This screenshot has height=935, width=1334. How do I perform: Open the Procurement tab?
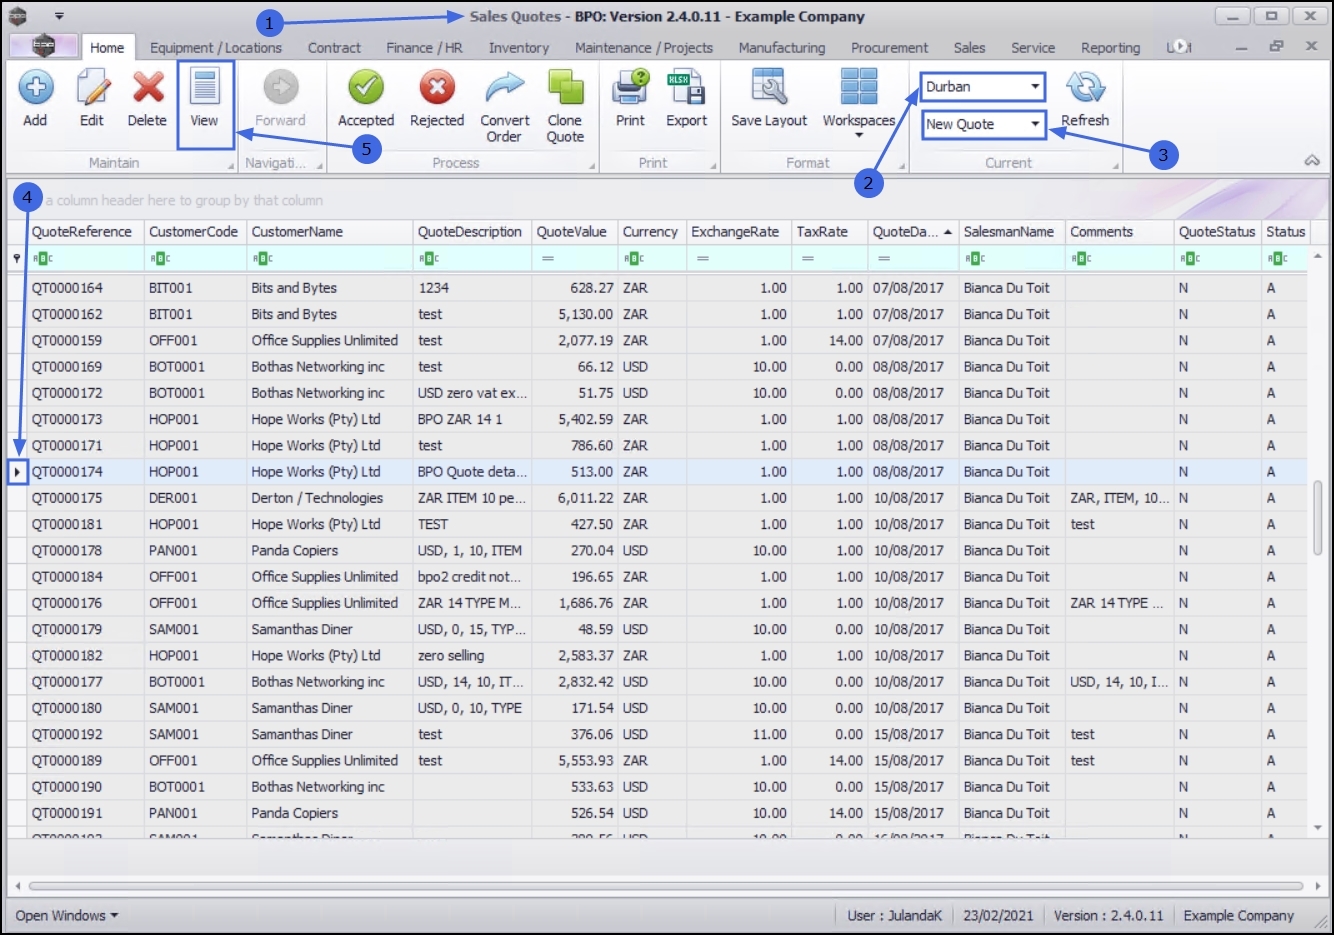tap(889, 48)
